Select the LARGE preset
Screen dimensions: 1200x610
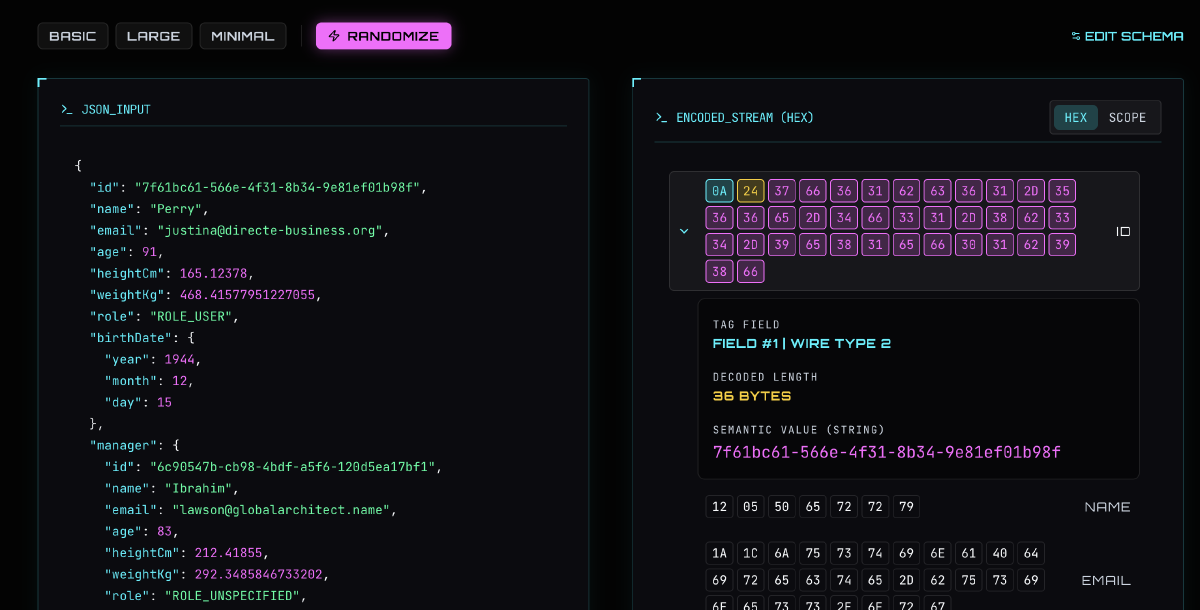point(154,36)
